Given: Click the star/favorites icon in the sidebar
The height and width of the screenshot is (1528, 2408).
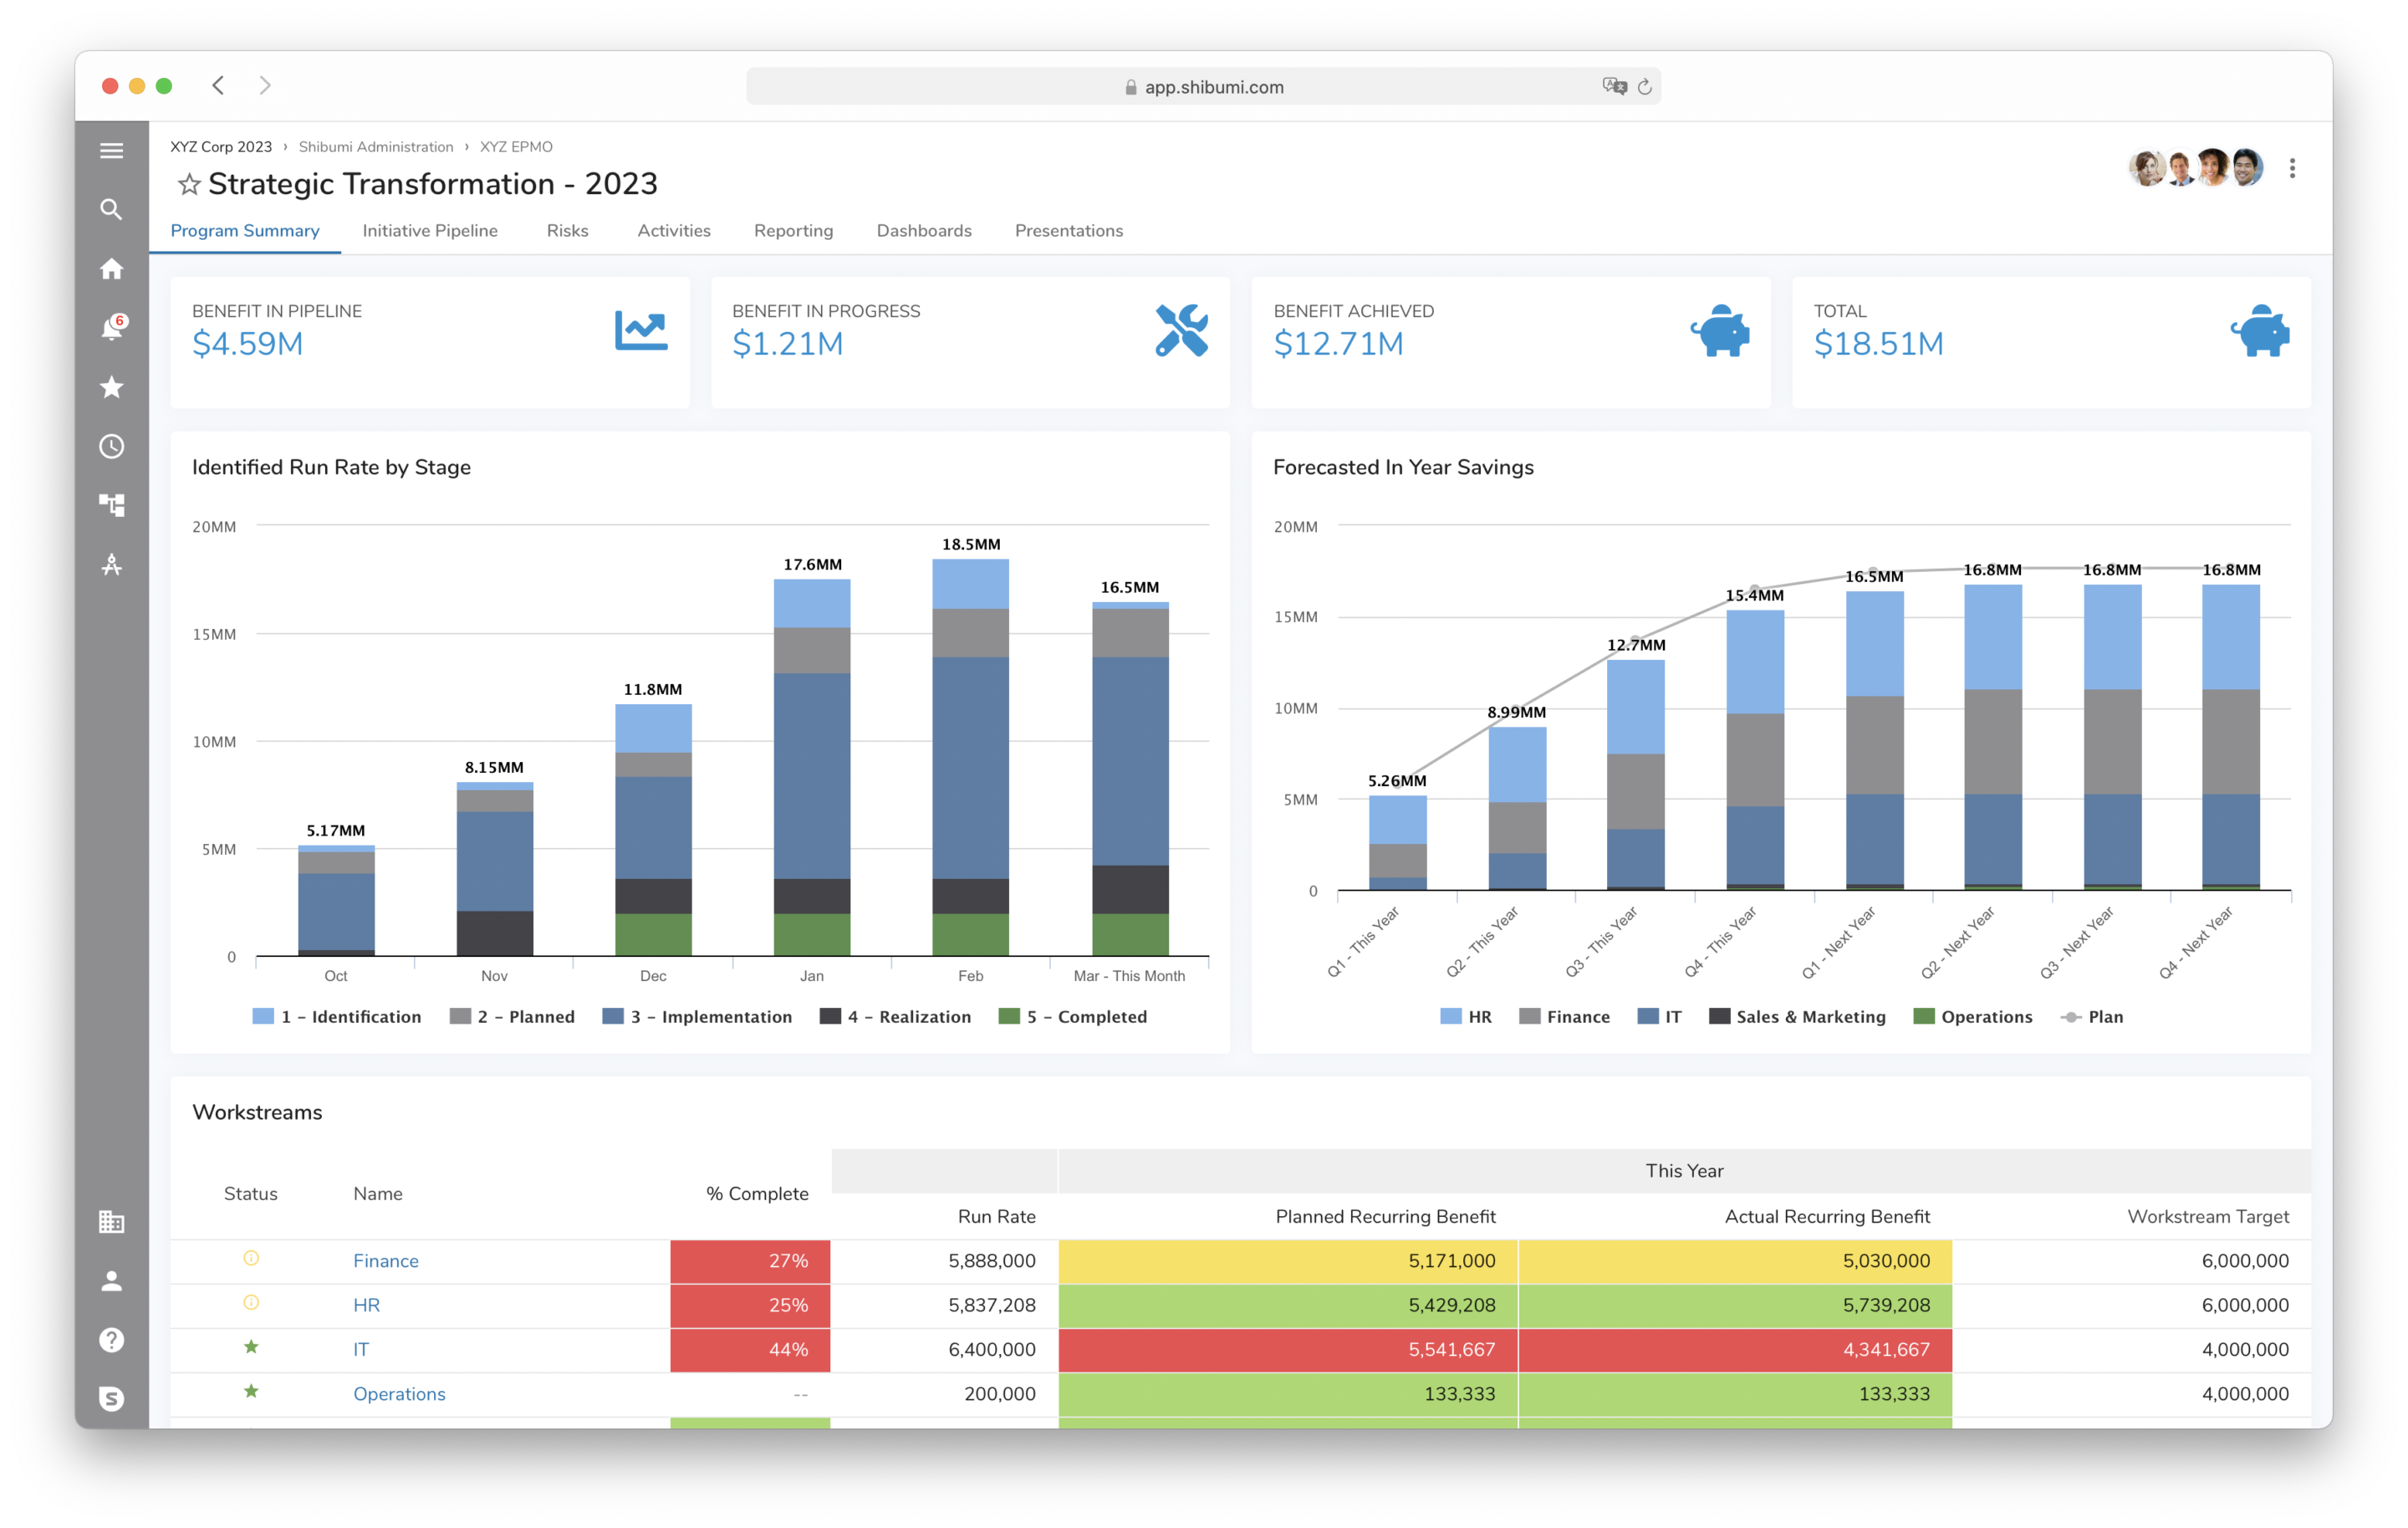Looking at the screenshot, I should pyautogui.click(x=110, y=388).
